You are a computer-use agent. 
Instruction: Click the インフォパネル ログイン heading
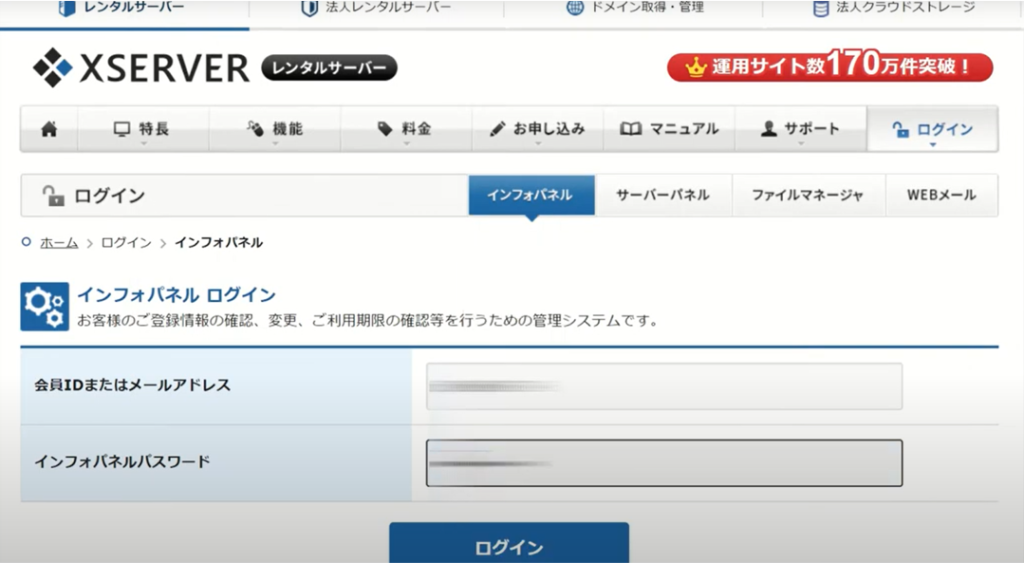coord(176,295)
